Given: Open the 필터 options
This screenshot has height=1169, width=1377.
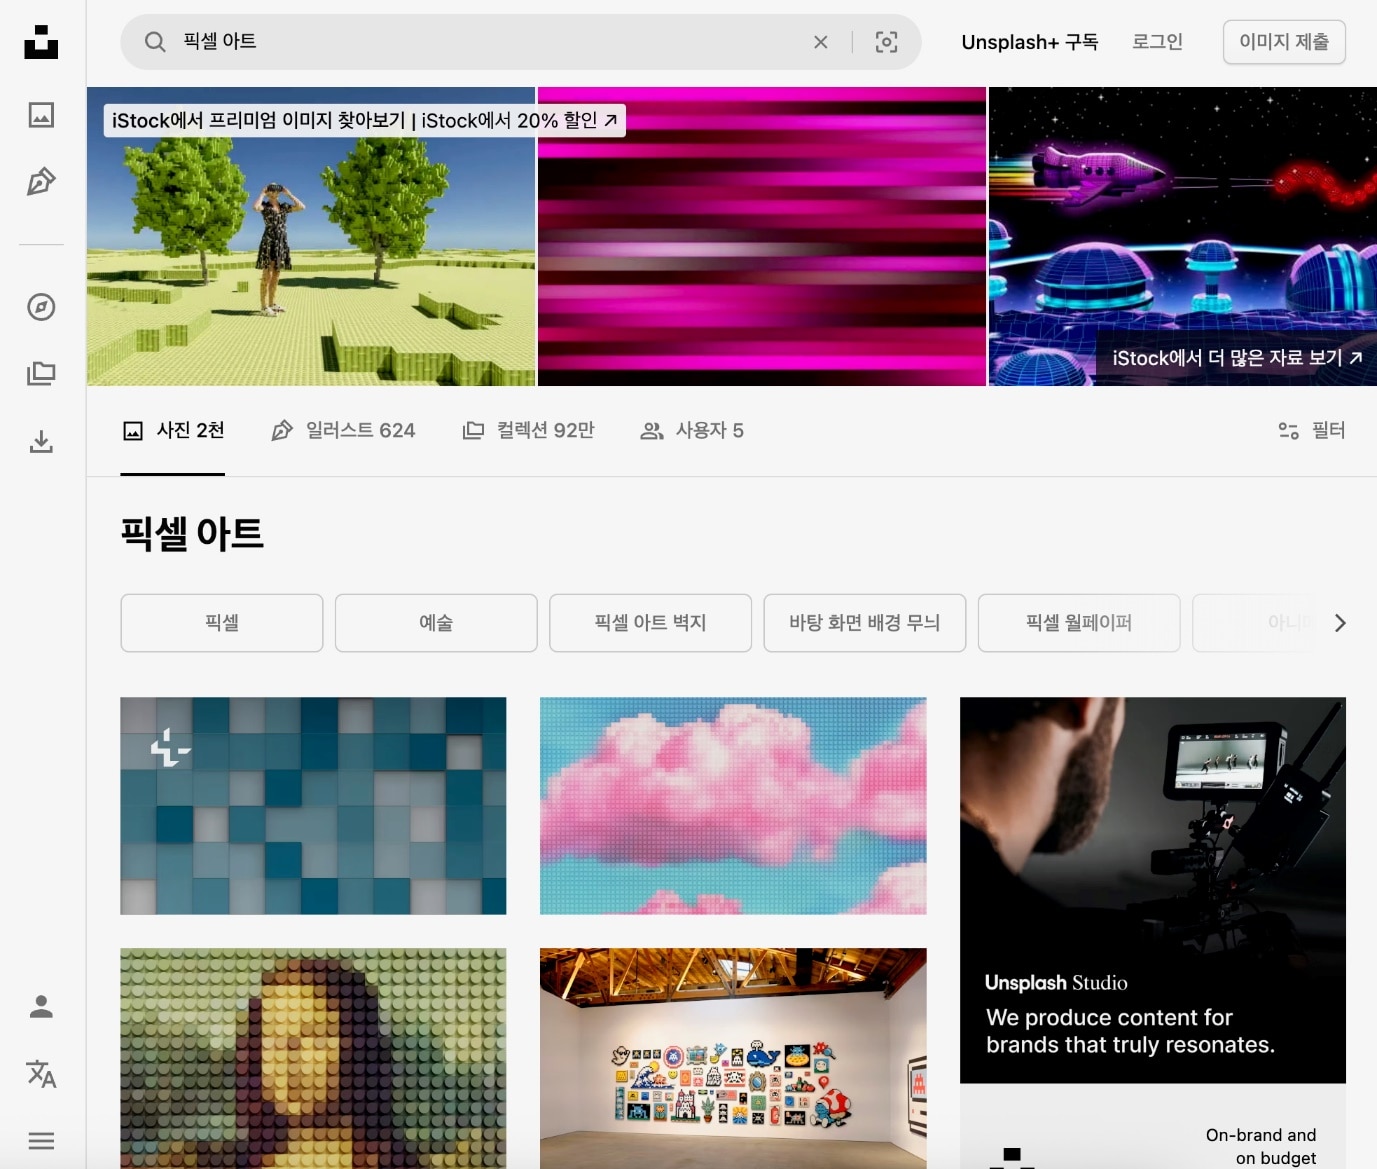Looking at the screenshot, I should point(1311,430).
